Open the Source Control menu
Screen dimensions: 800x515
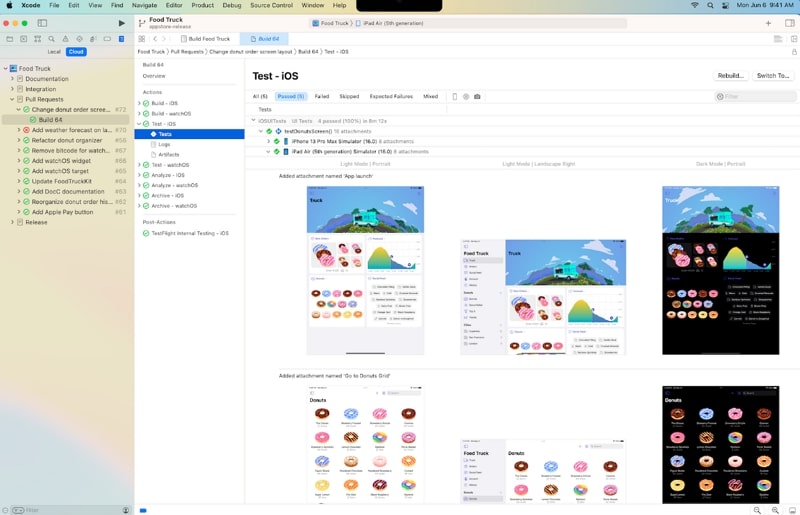coord(271,5)
